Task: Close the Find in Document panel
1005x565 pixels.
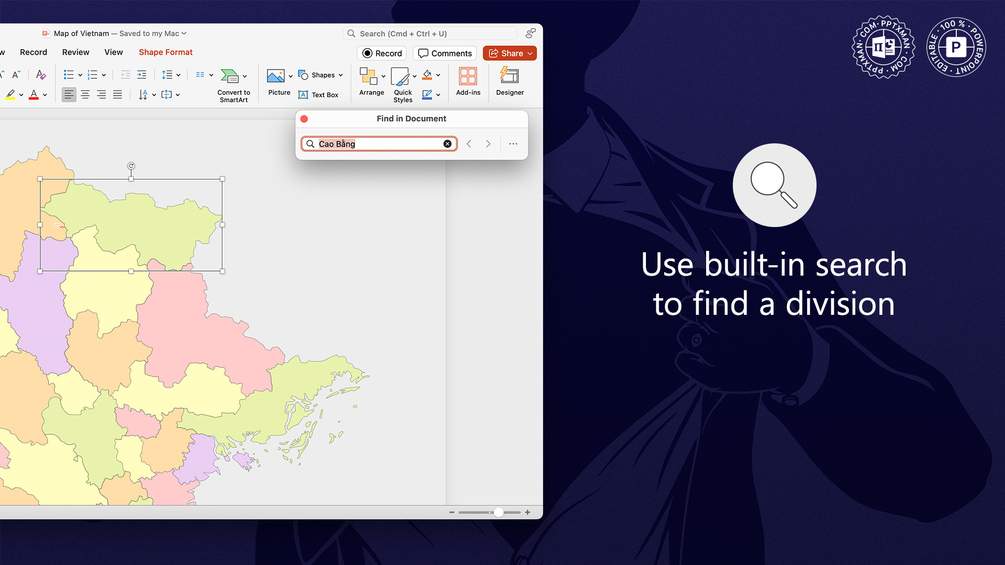Action: point(304,119)
